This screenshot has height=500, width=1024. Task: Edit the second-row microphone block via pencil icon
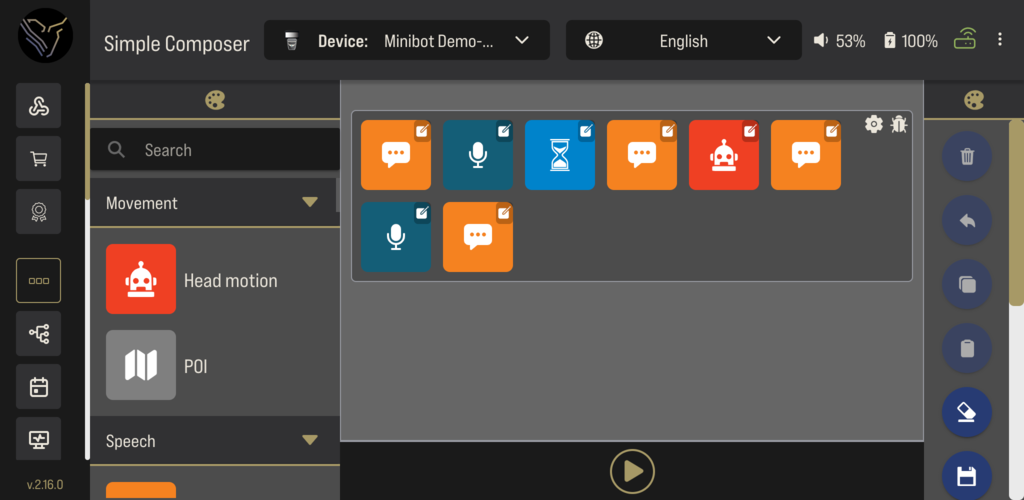tap(423, 213)
